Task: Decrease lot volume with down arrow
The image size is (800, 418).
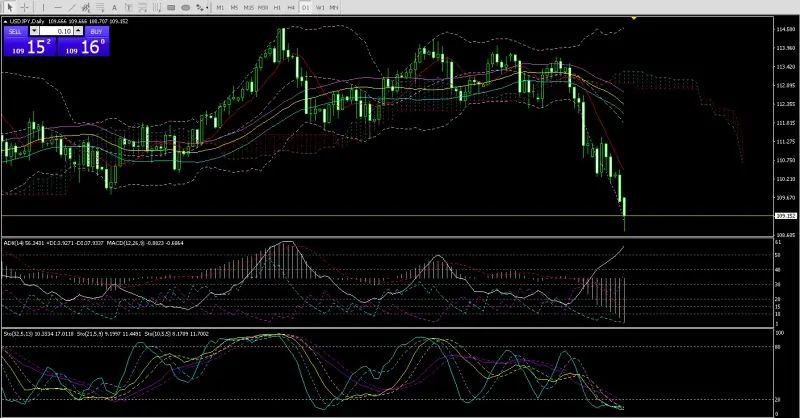Action: click(33, 31)
